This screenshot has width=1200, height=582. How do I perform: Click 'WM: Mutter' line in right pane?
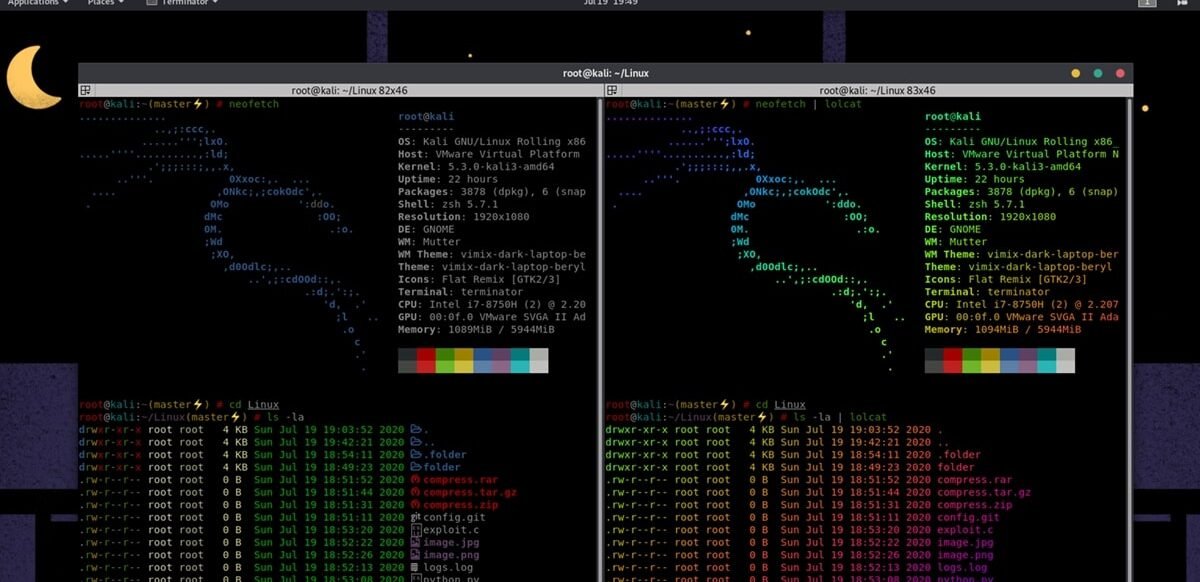956,242
